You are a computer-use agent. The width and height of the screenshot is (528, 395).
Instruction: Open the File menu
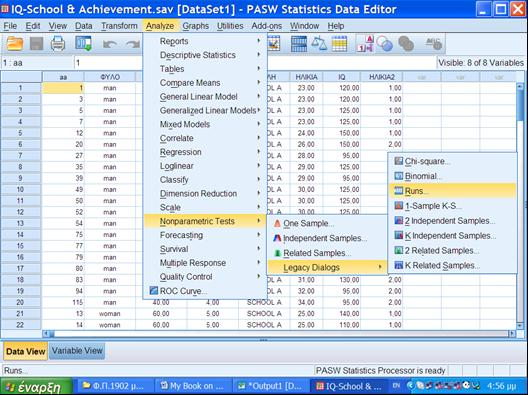(10, 26)
